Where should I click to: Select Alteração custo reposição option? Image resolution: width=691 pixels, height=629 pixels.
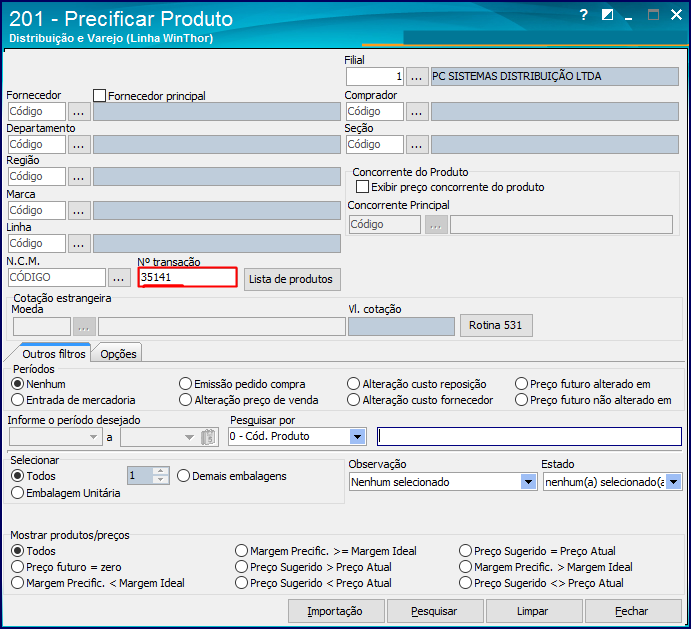(353, 384)
